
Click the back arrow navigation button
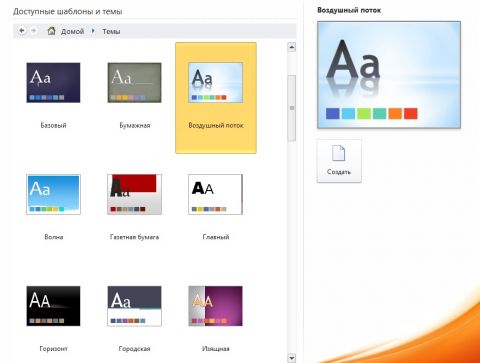click(22, 31)
